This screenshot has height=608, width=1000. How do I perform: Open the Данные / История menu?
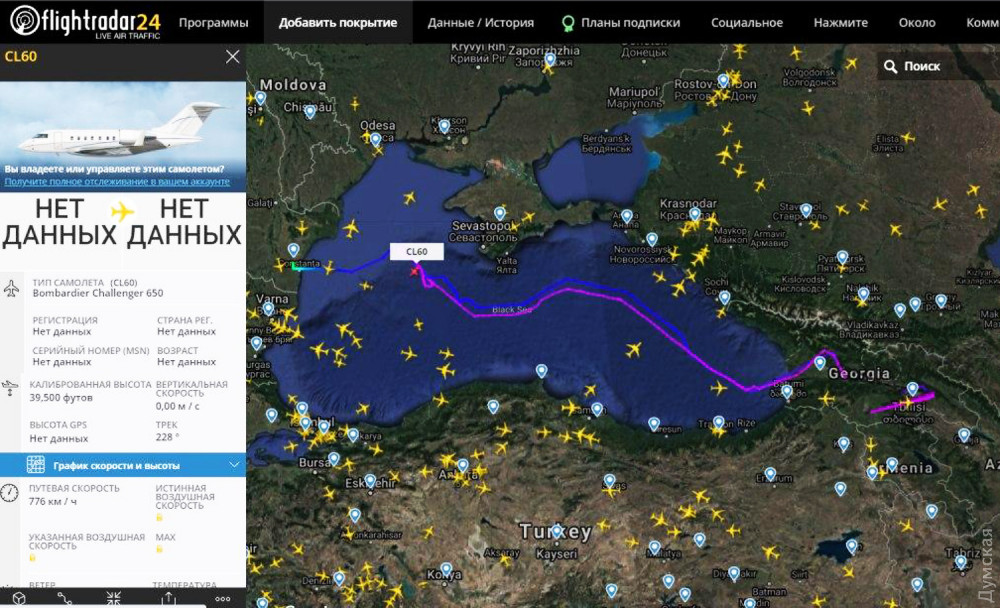(480, 22)
